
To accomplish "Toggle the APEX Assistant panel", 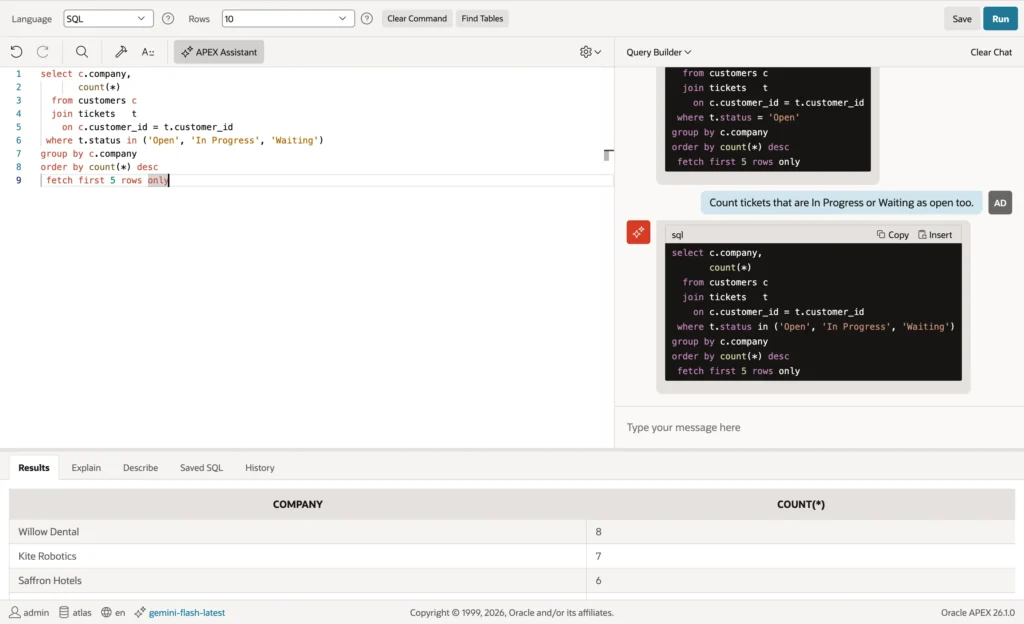I will pos(219,52).
